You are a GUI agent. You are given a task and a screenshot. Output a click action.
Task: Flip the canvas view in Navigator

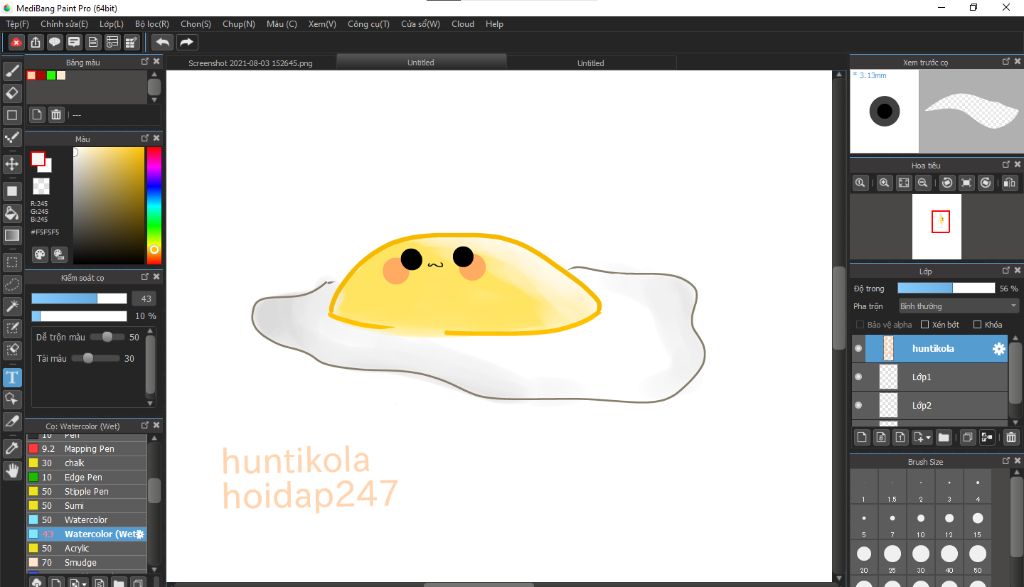click(x=1010, y=183)
